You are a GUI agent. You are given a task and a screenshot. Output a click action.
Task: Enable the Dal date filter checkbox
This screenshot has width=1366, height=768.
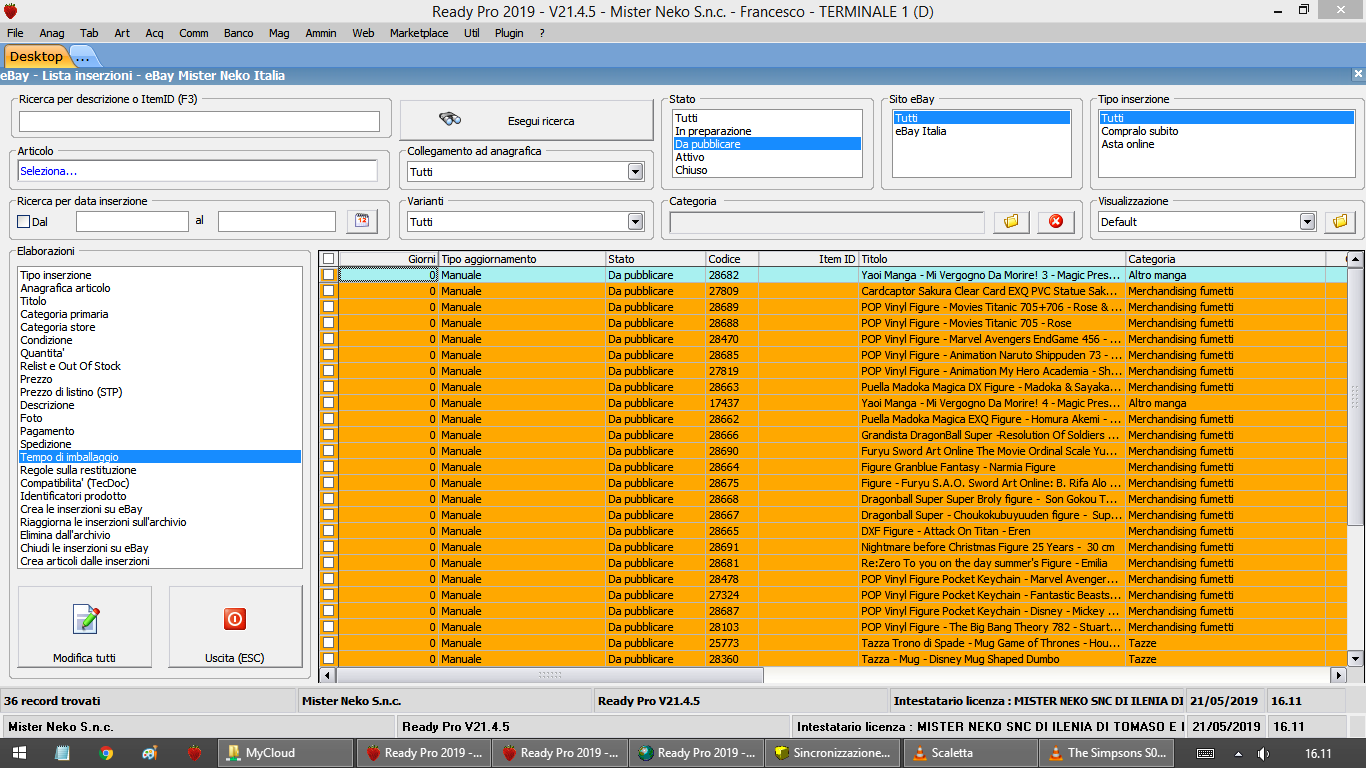coord(24,222)
